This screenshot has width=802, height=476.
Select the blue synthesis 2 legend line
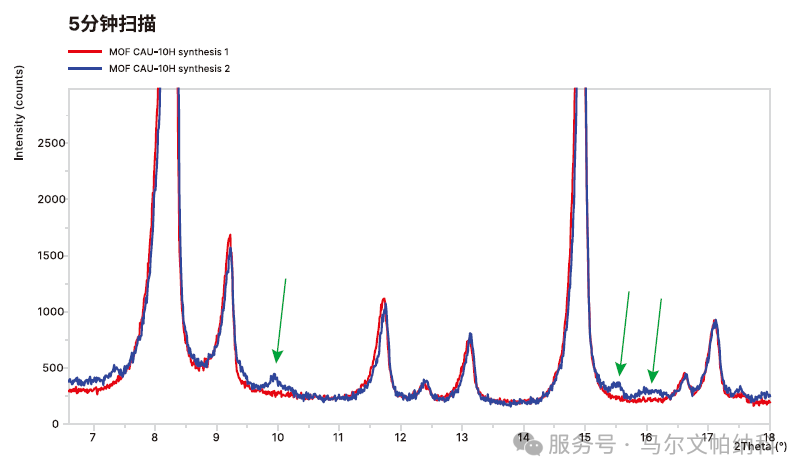(x=85, y=68)
